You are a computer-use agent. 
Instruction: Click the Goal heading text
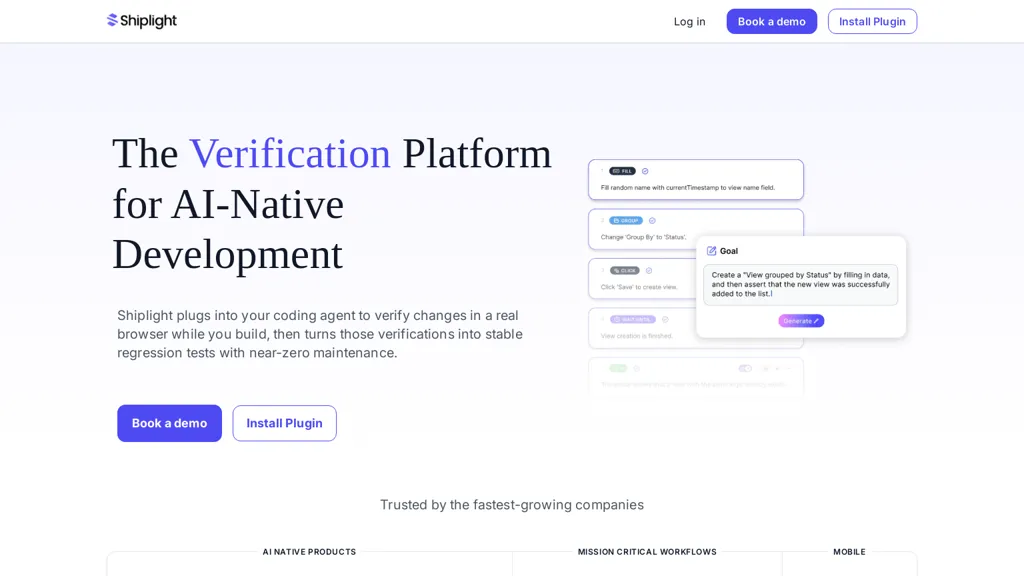click(729, 251)
